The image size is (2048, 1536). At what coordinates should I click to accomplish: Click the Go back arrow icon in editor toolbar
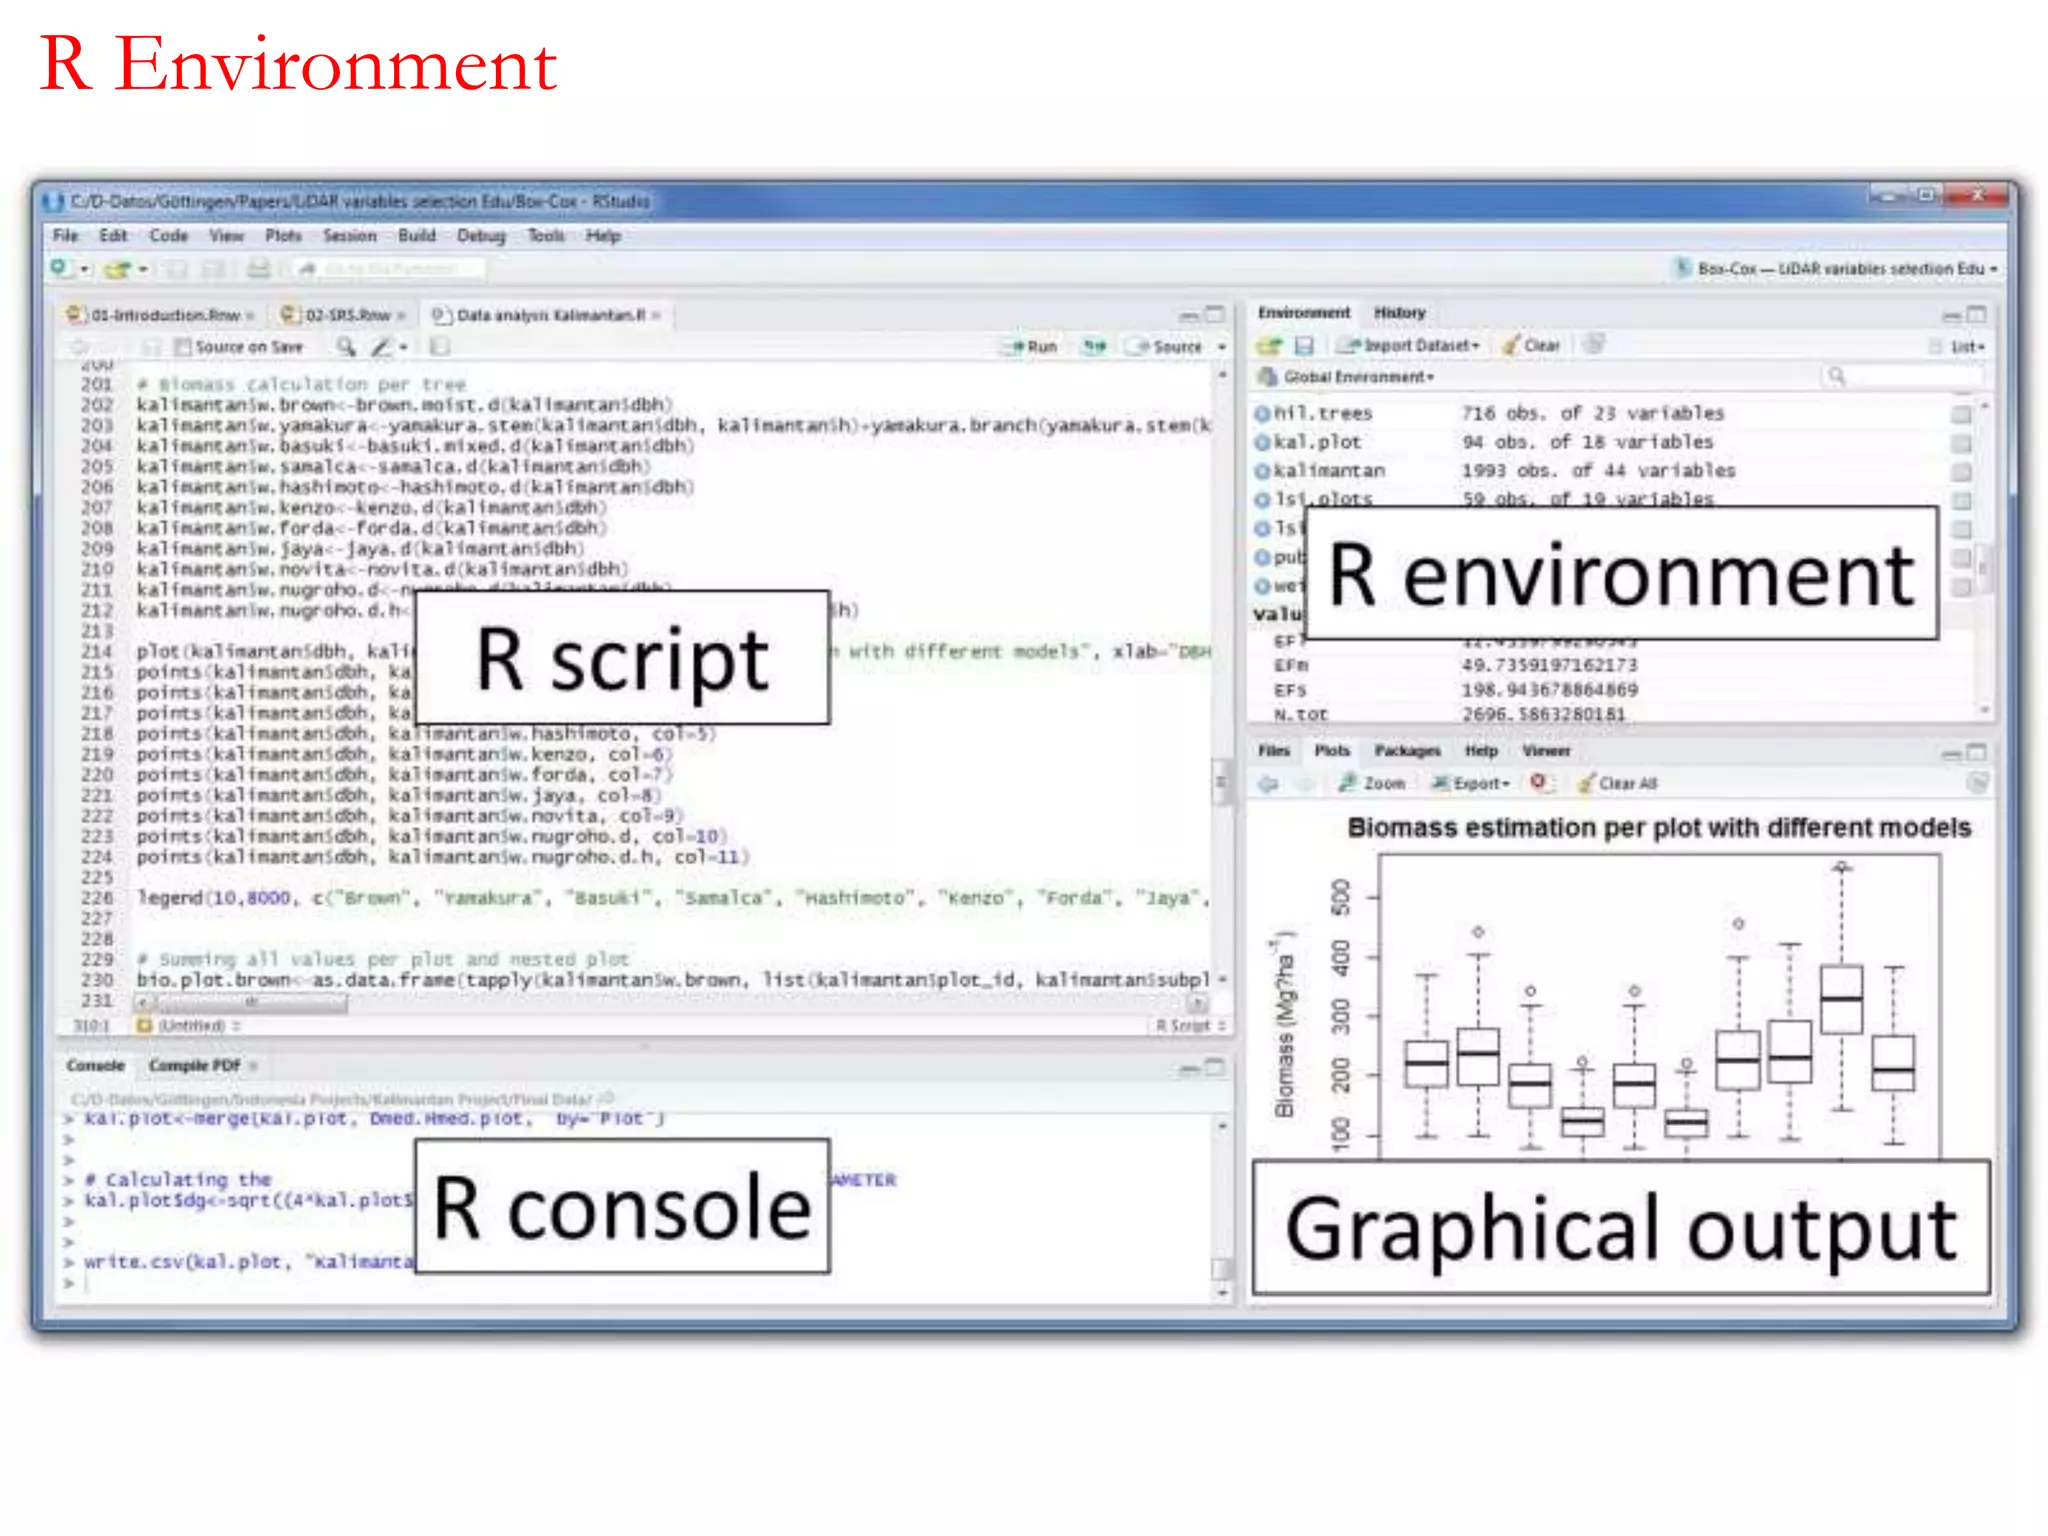click(78, 347)
